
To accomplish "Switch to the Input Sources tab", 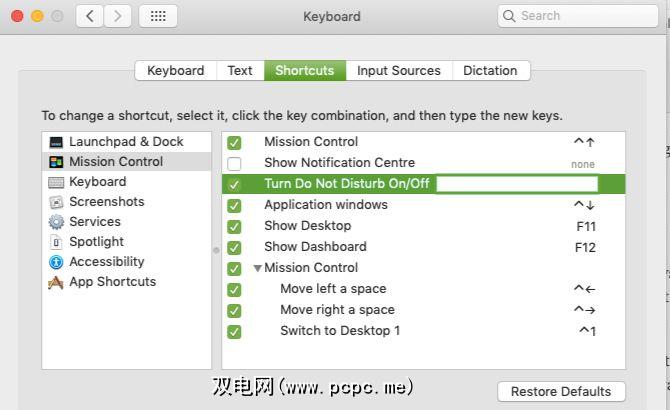I will pos(398,71).
